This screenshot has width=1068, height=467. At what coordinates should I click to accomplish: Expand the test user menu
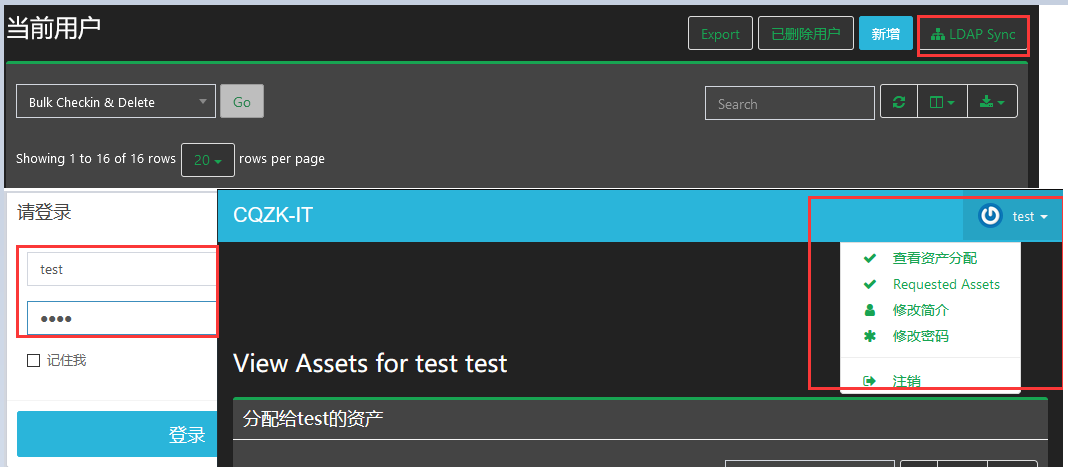[x=1013, y=216]
